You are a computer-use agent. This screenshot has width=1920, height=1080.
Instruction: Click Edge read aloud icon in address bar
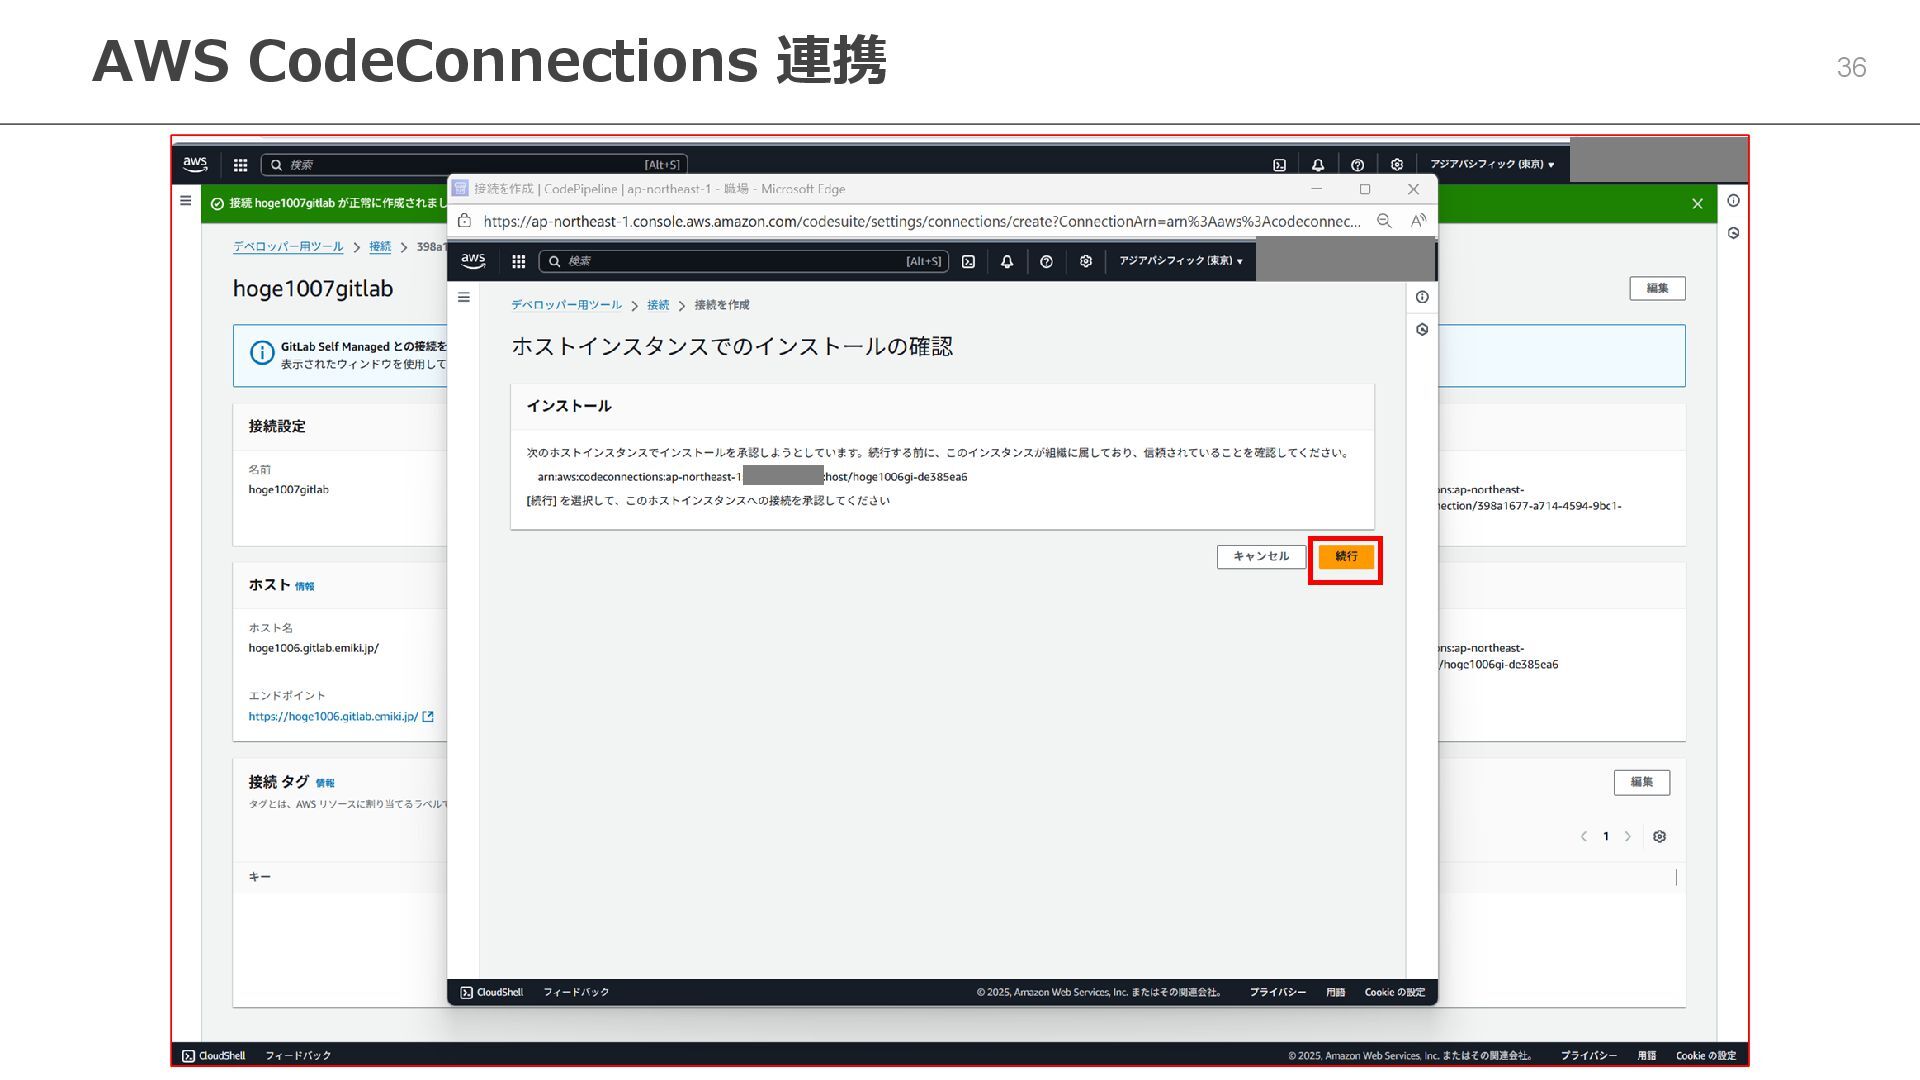[1418, 221]
